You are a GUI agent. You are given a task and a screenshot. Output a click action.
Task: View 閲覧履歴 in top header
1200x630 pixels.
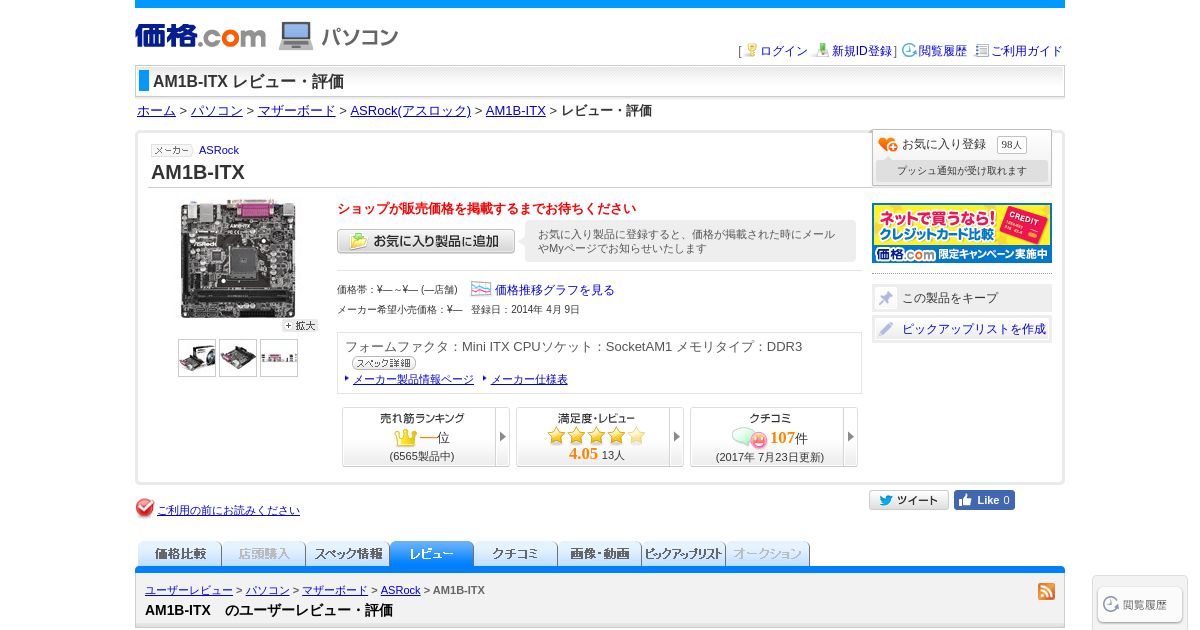click(x=943, y=51)
